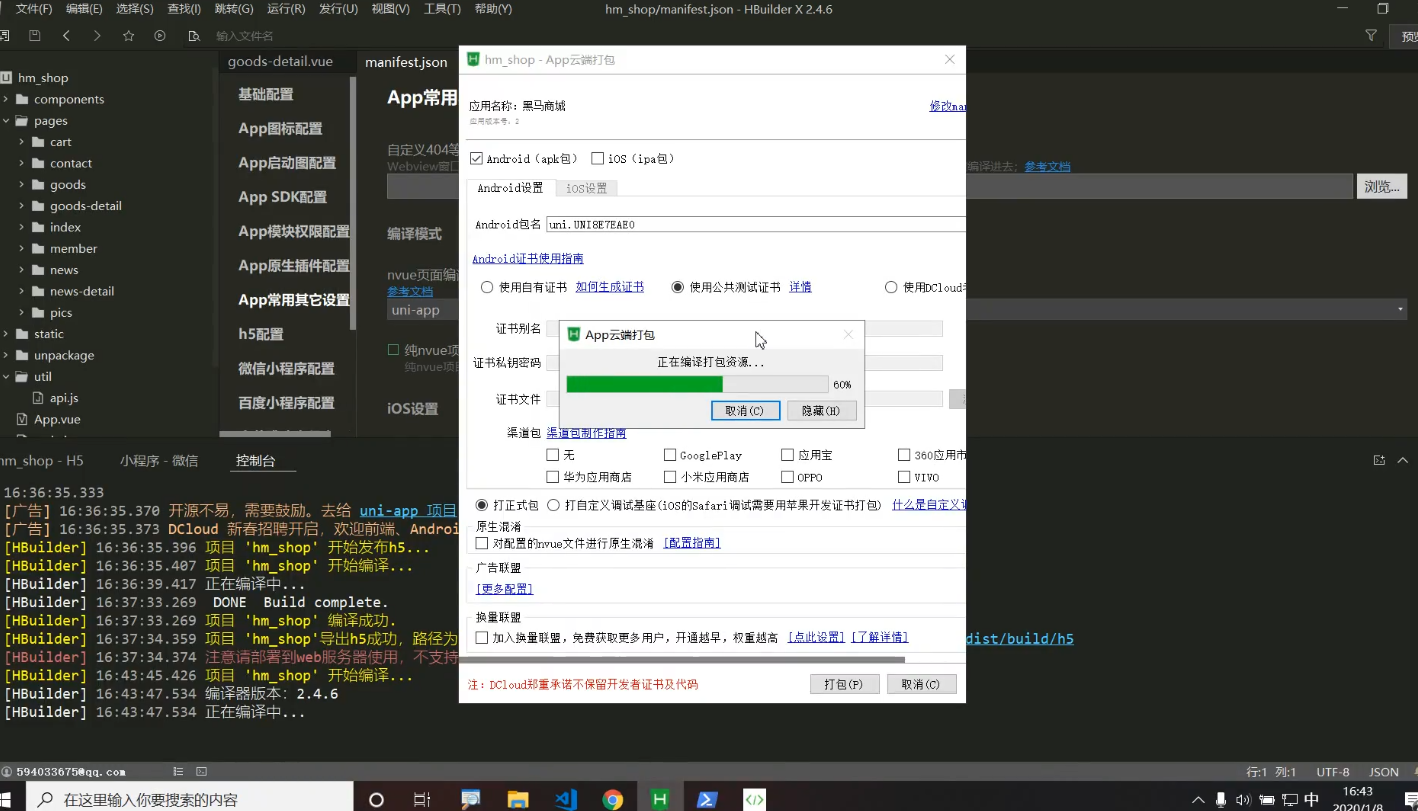Expand the goods folder in the project tree
The image size is (1418, 811).
coord(22,184)
